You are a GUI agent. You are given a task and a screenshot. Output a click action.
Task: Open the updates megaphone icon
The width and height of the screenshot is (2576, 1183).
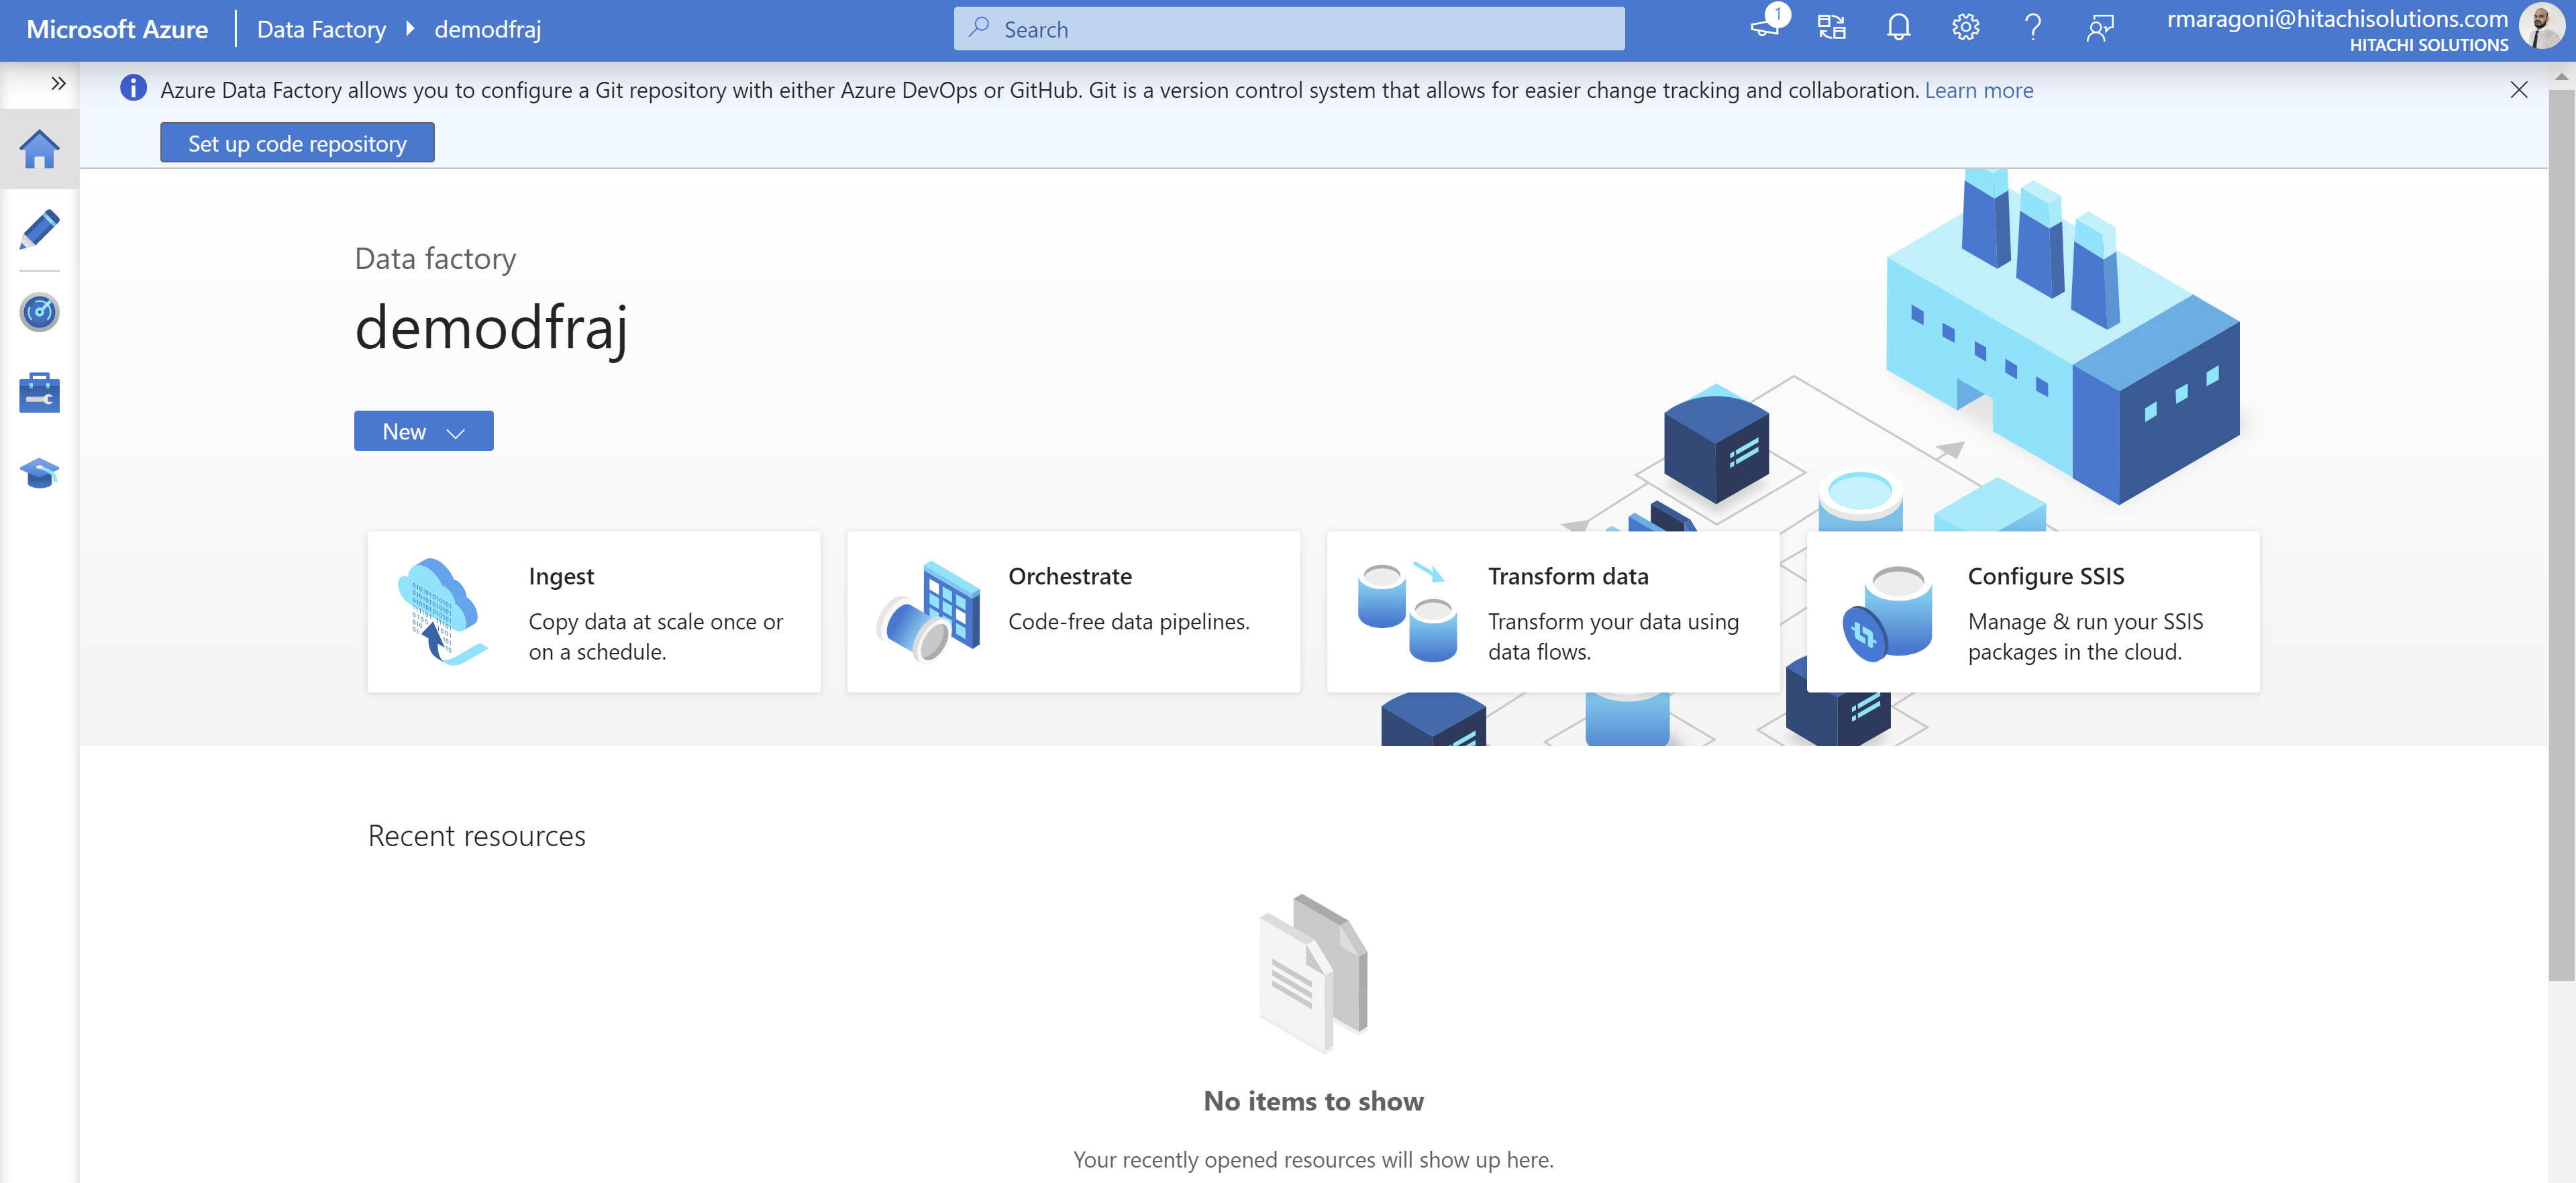1766,27
